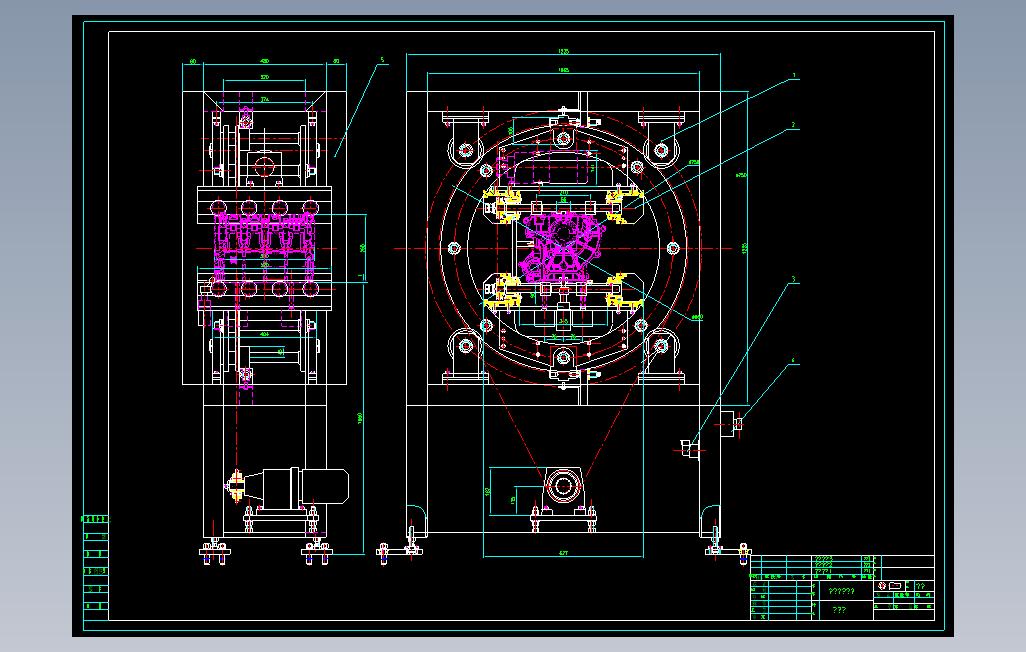Click part balloon number 5 above the side view
The width and height of the screenshot is (1026, 652).
coord(382,60)
